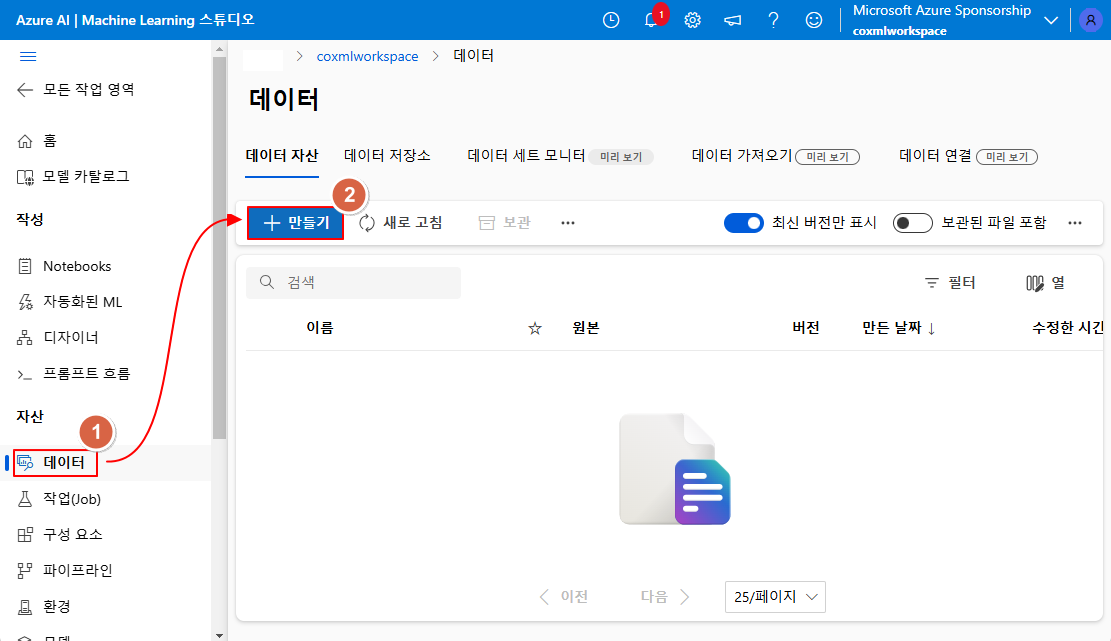1111x641 pixels.
Task: Sort by the 버전 column header
Action: coord(806,328)
